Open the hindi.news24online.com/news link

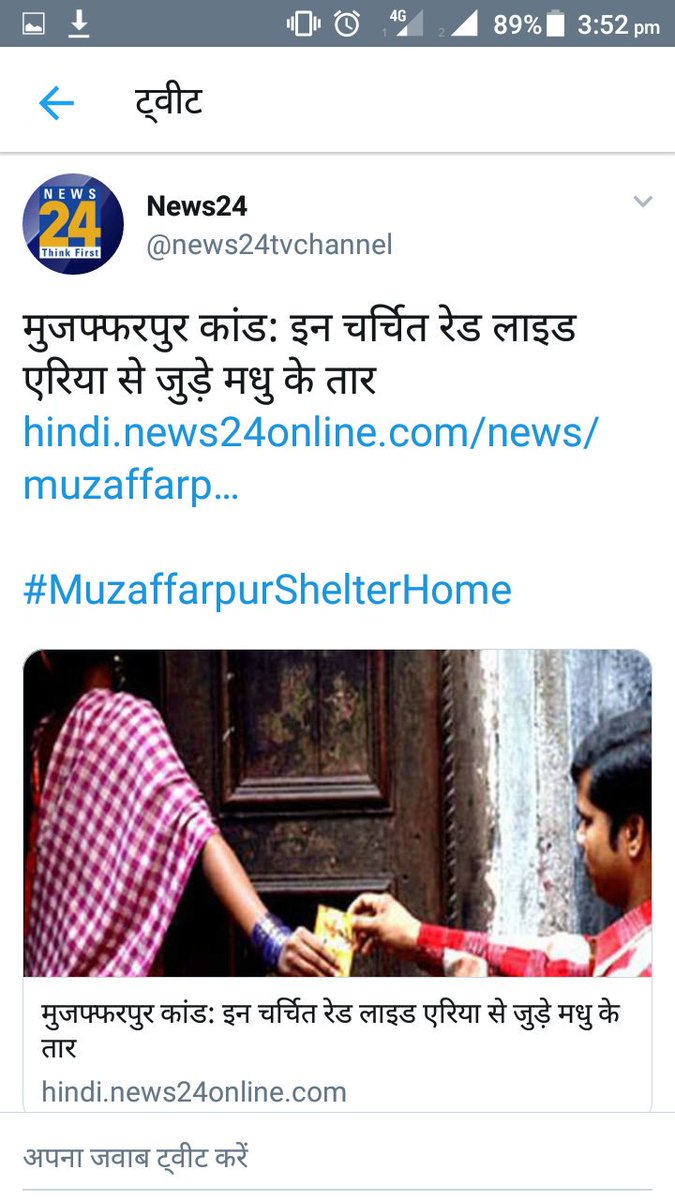[310, 461]
